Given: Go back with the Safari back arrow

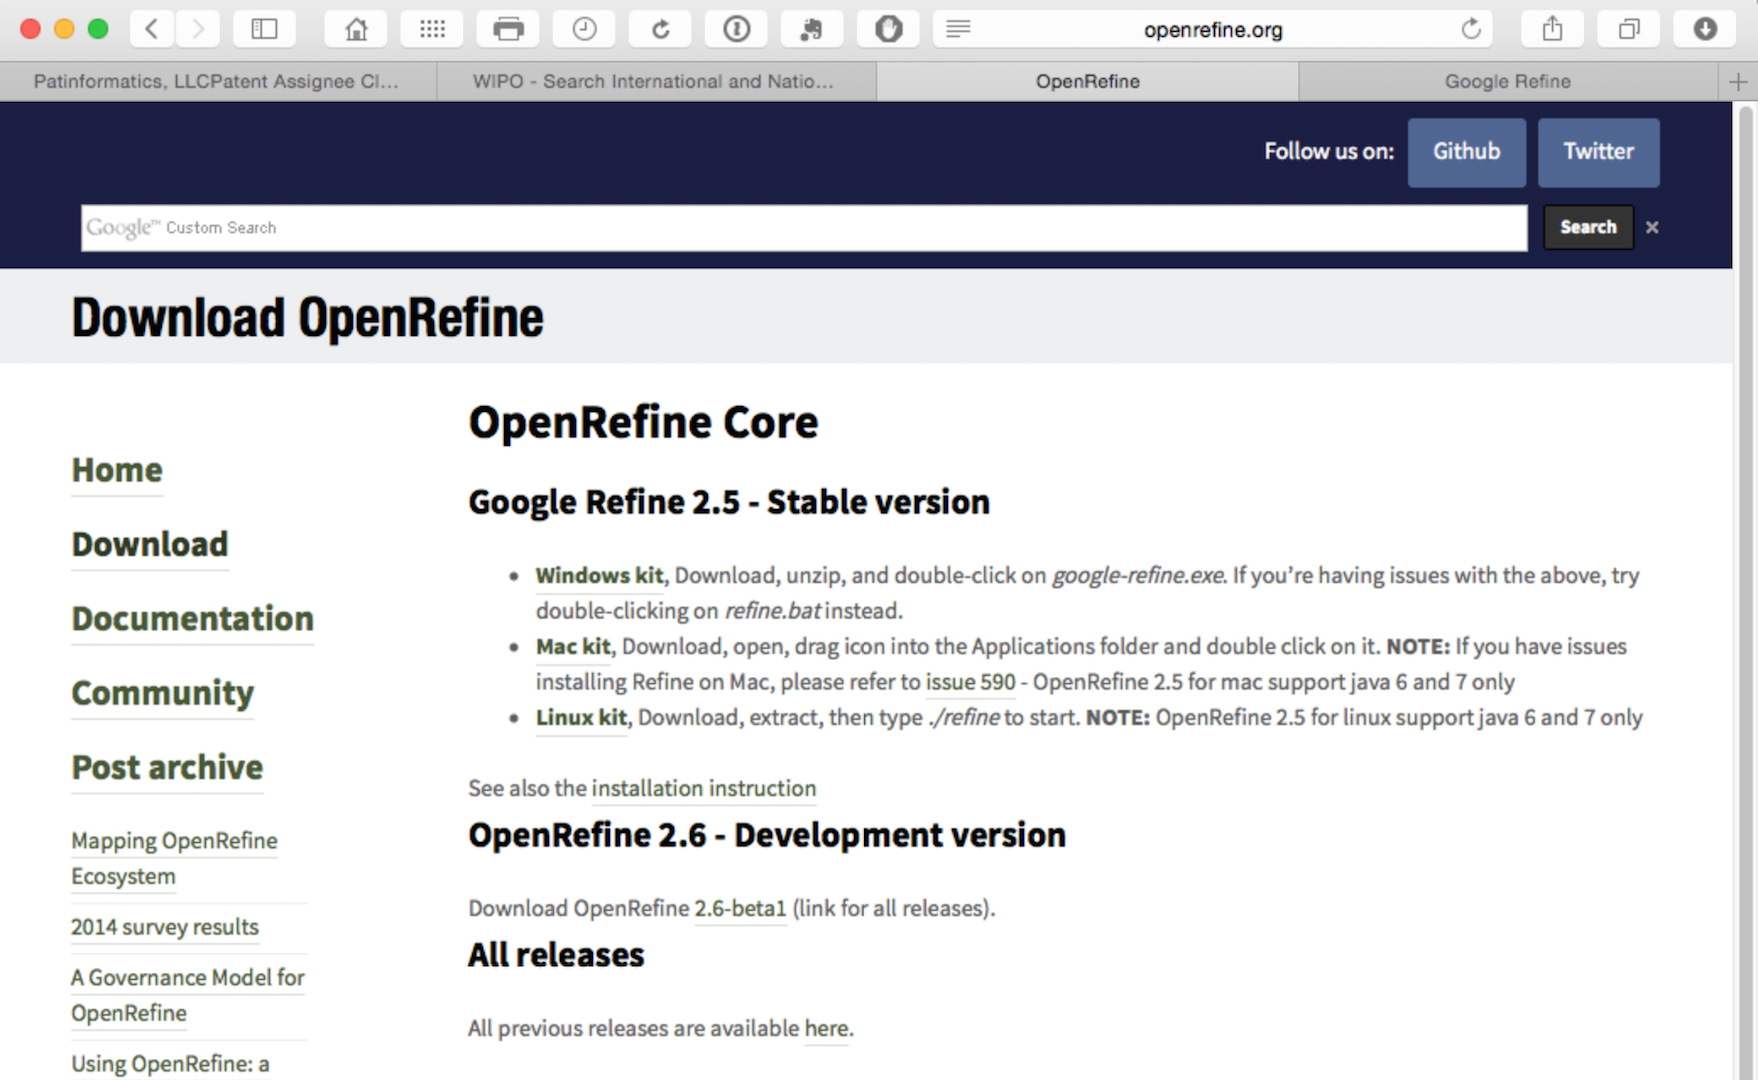Looking at the screenshot, I should (152, 29).
